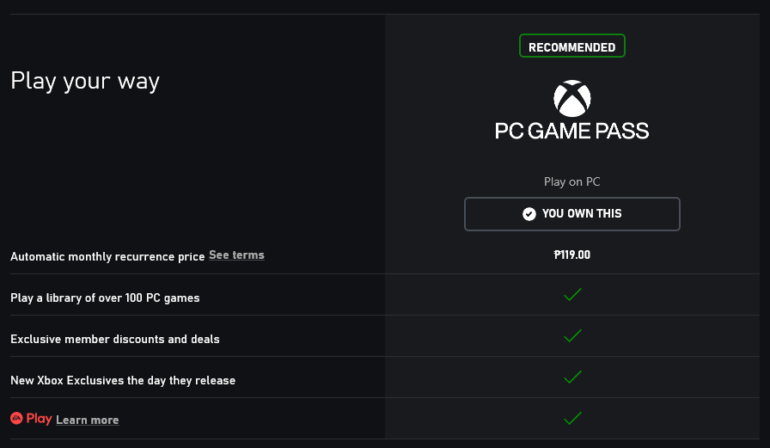Open the See terms link
This screenshot has height=448, width=770.
point(236,255)
